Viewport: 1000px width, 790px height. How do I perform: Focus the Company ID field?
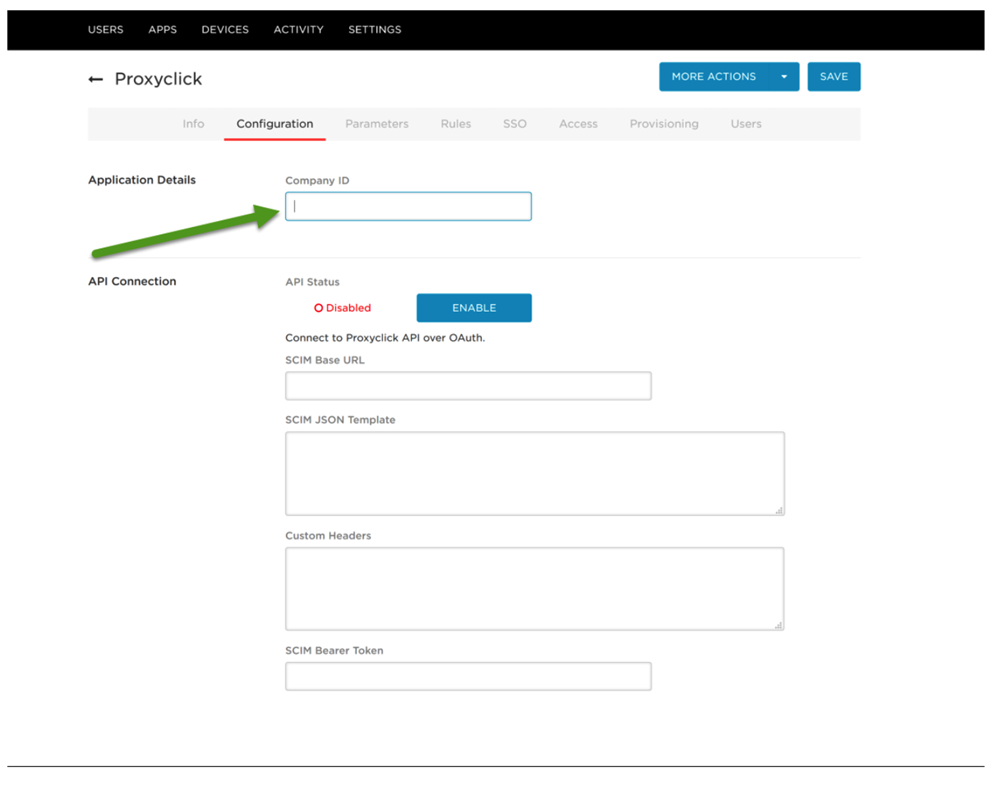pos(408,207)
